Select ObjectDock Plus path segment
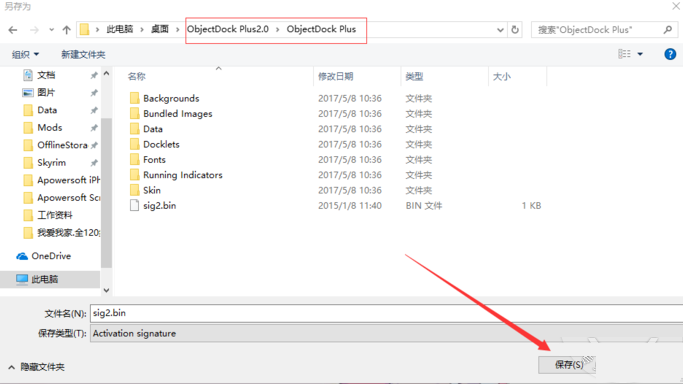Screen dimensions: 683x384 321,29
